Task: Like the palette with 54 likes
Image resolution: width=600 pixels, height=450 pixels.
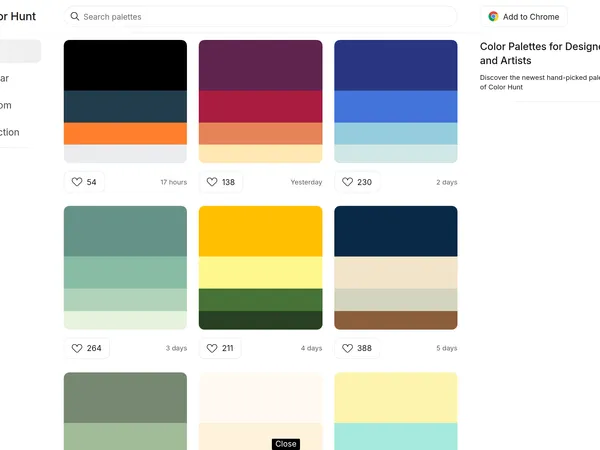Action: coord(84,182)
